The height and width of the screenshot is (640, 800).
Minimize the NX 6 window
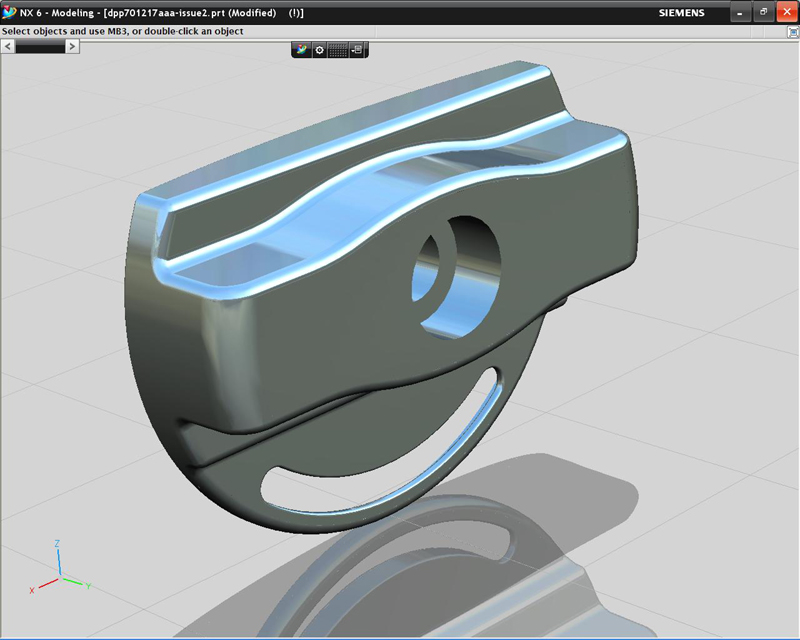click(x=740, y=13)
